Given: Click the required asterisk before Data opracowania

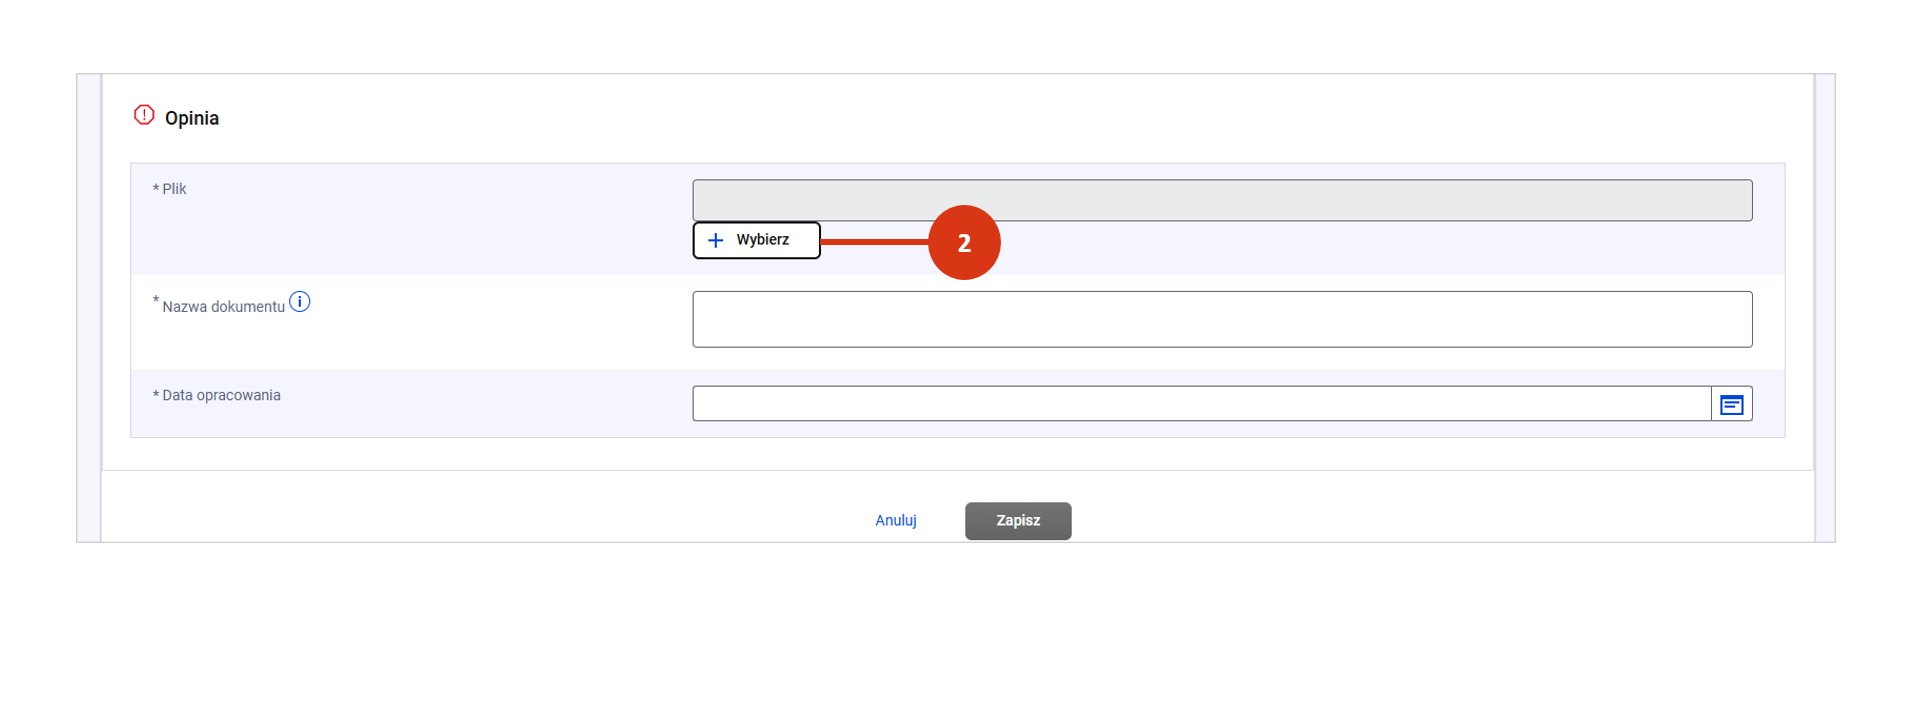Looking at the screenshot, I should tap(156, 396).
